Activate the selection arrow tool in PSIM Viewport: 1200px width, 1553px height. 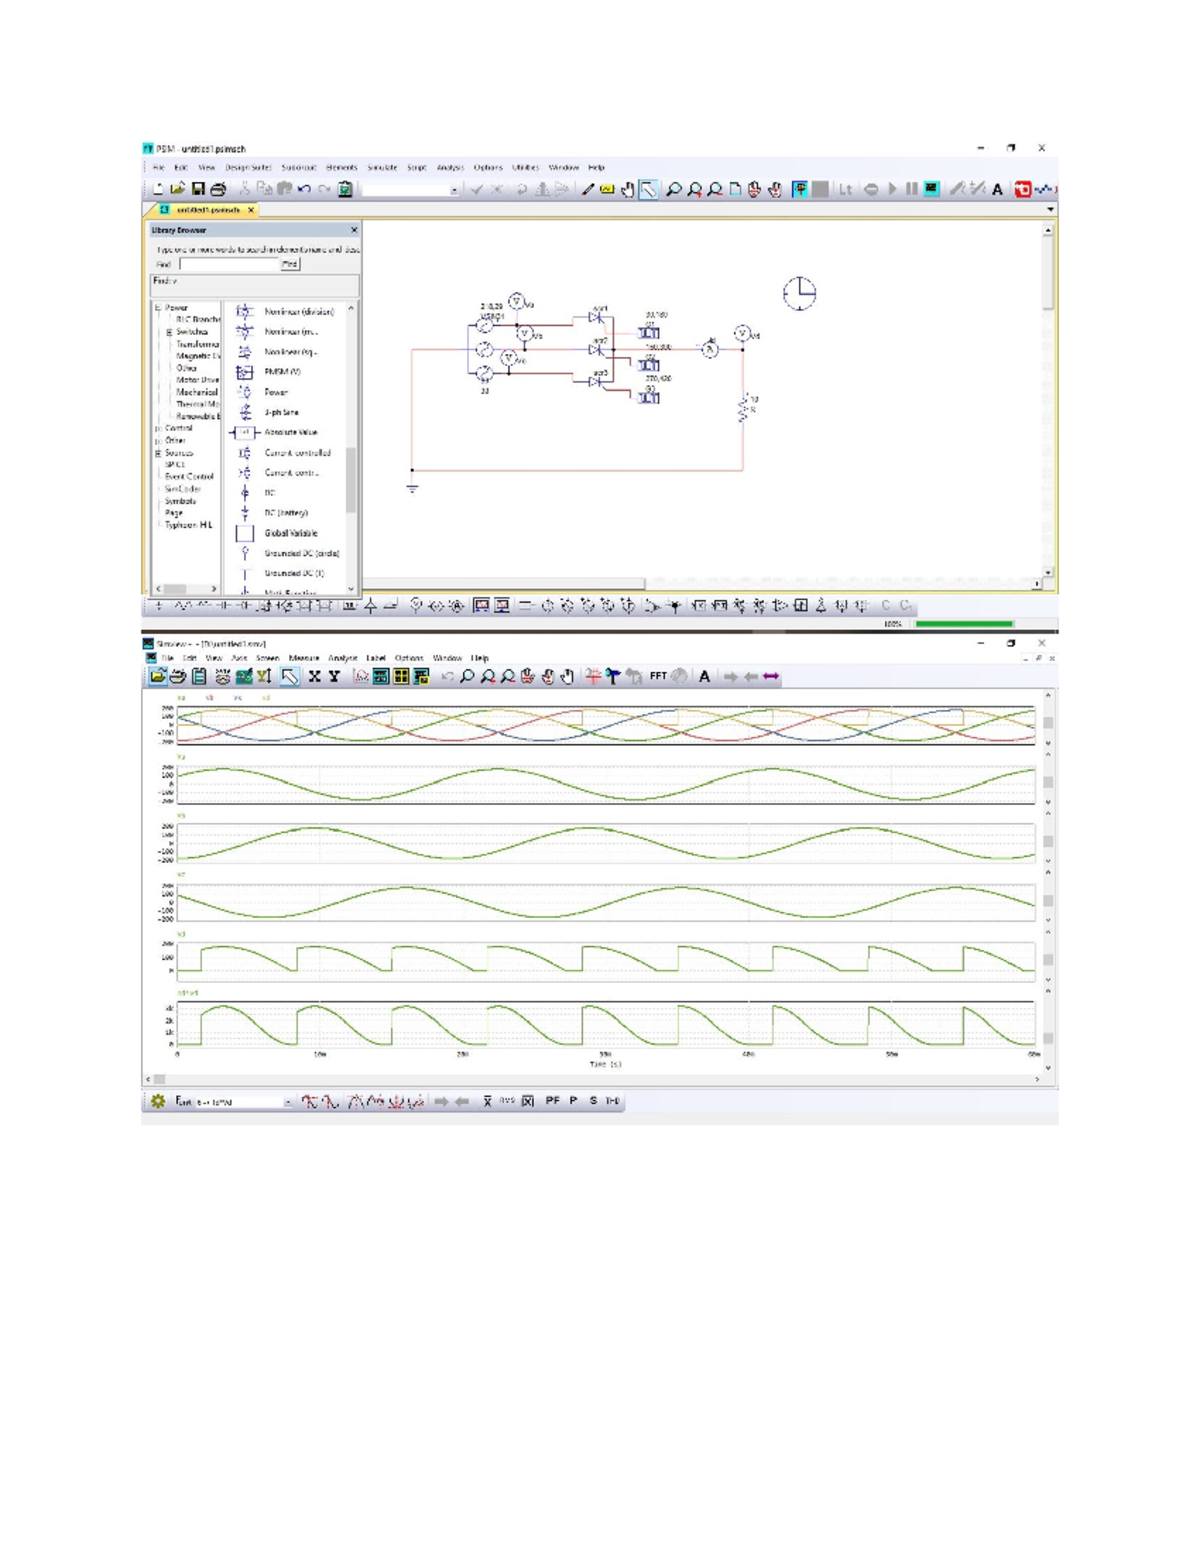649,189
